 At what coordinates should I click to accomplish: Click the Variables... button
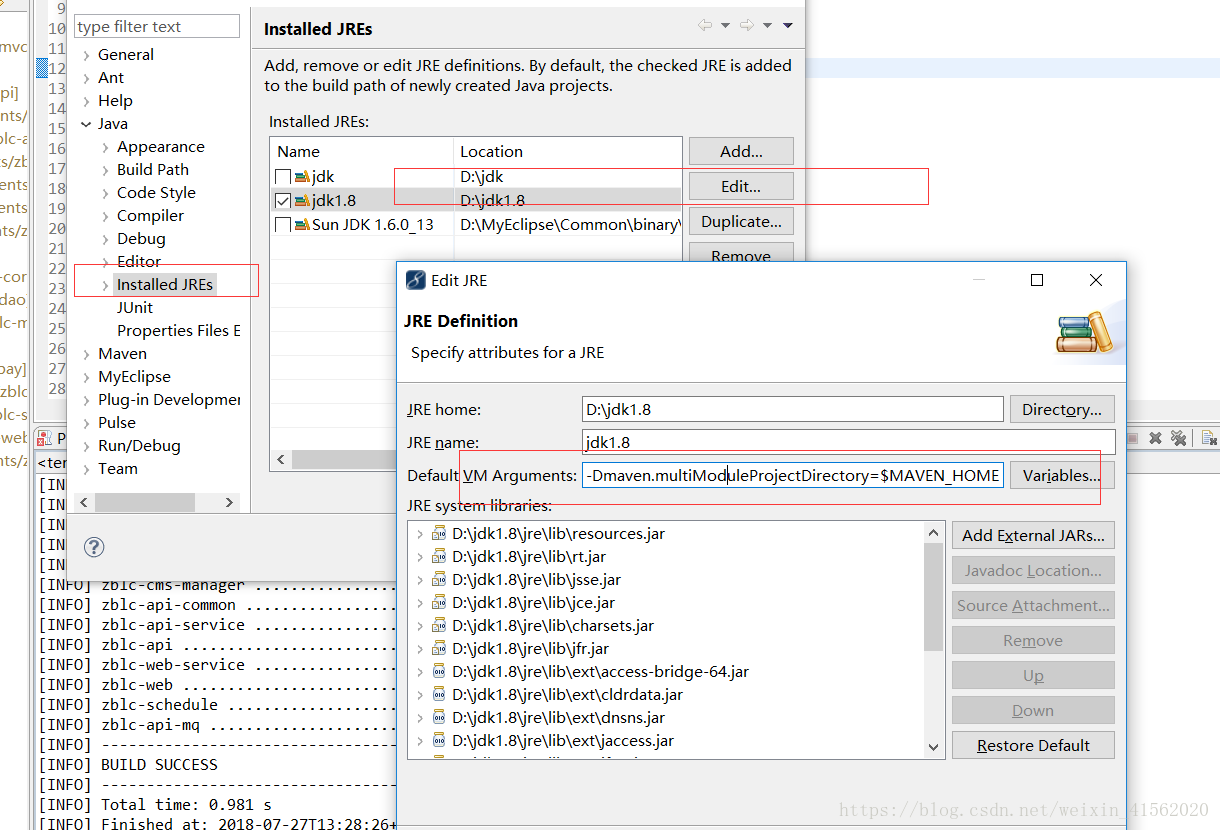(1062, 476)
